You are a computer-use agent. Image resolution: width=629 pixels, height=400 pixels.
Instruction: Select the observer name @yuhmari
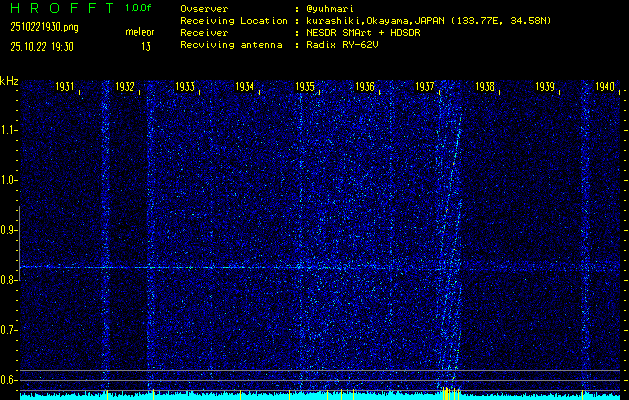tap(330, 9)
